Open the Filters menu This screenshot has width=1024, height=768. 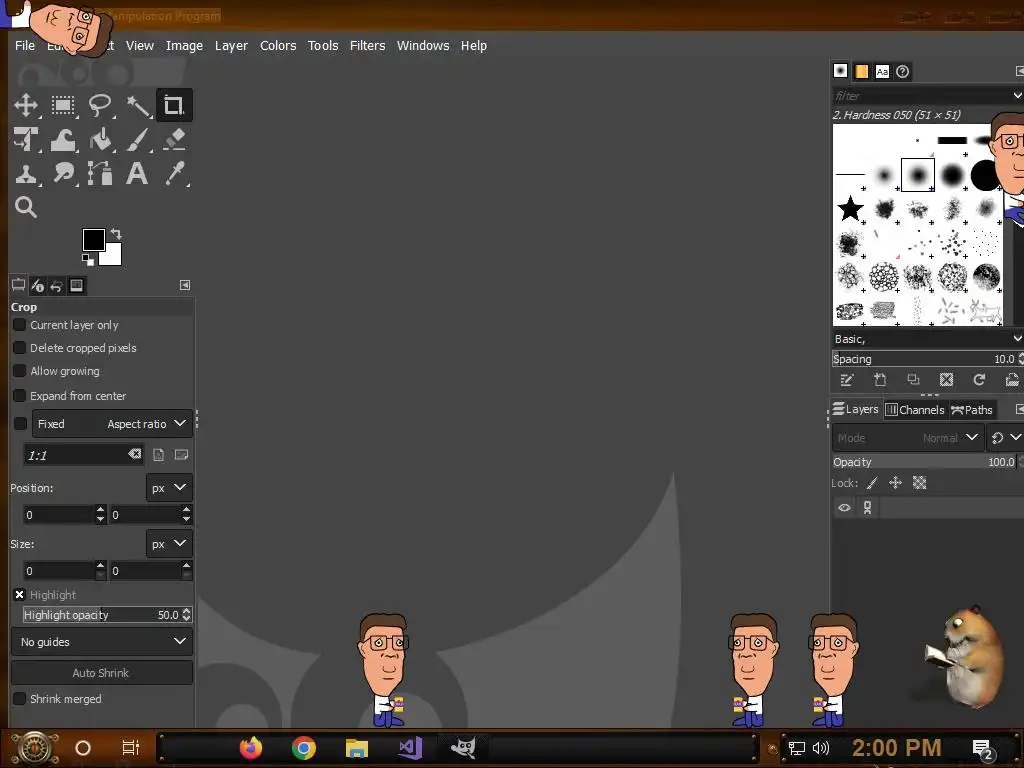click(368, 45)
